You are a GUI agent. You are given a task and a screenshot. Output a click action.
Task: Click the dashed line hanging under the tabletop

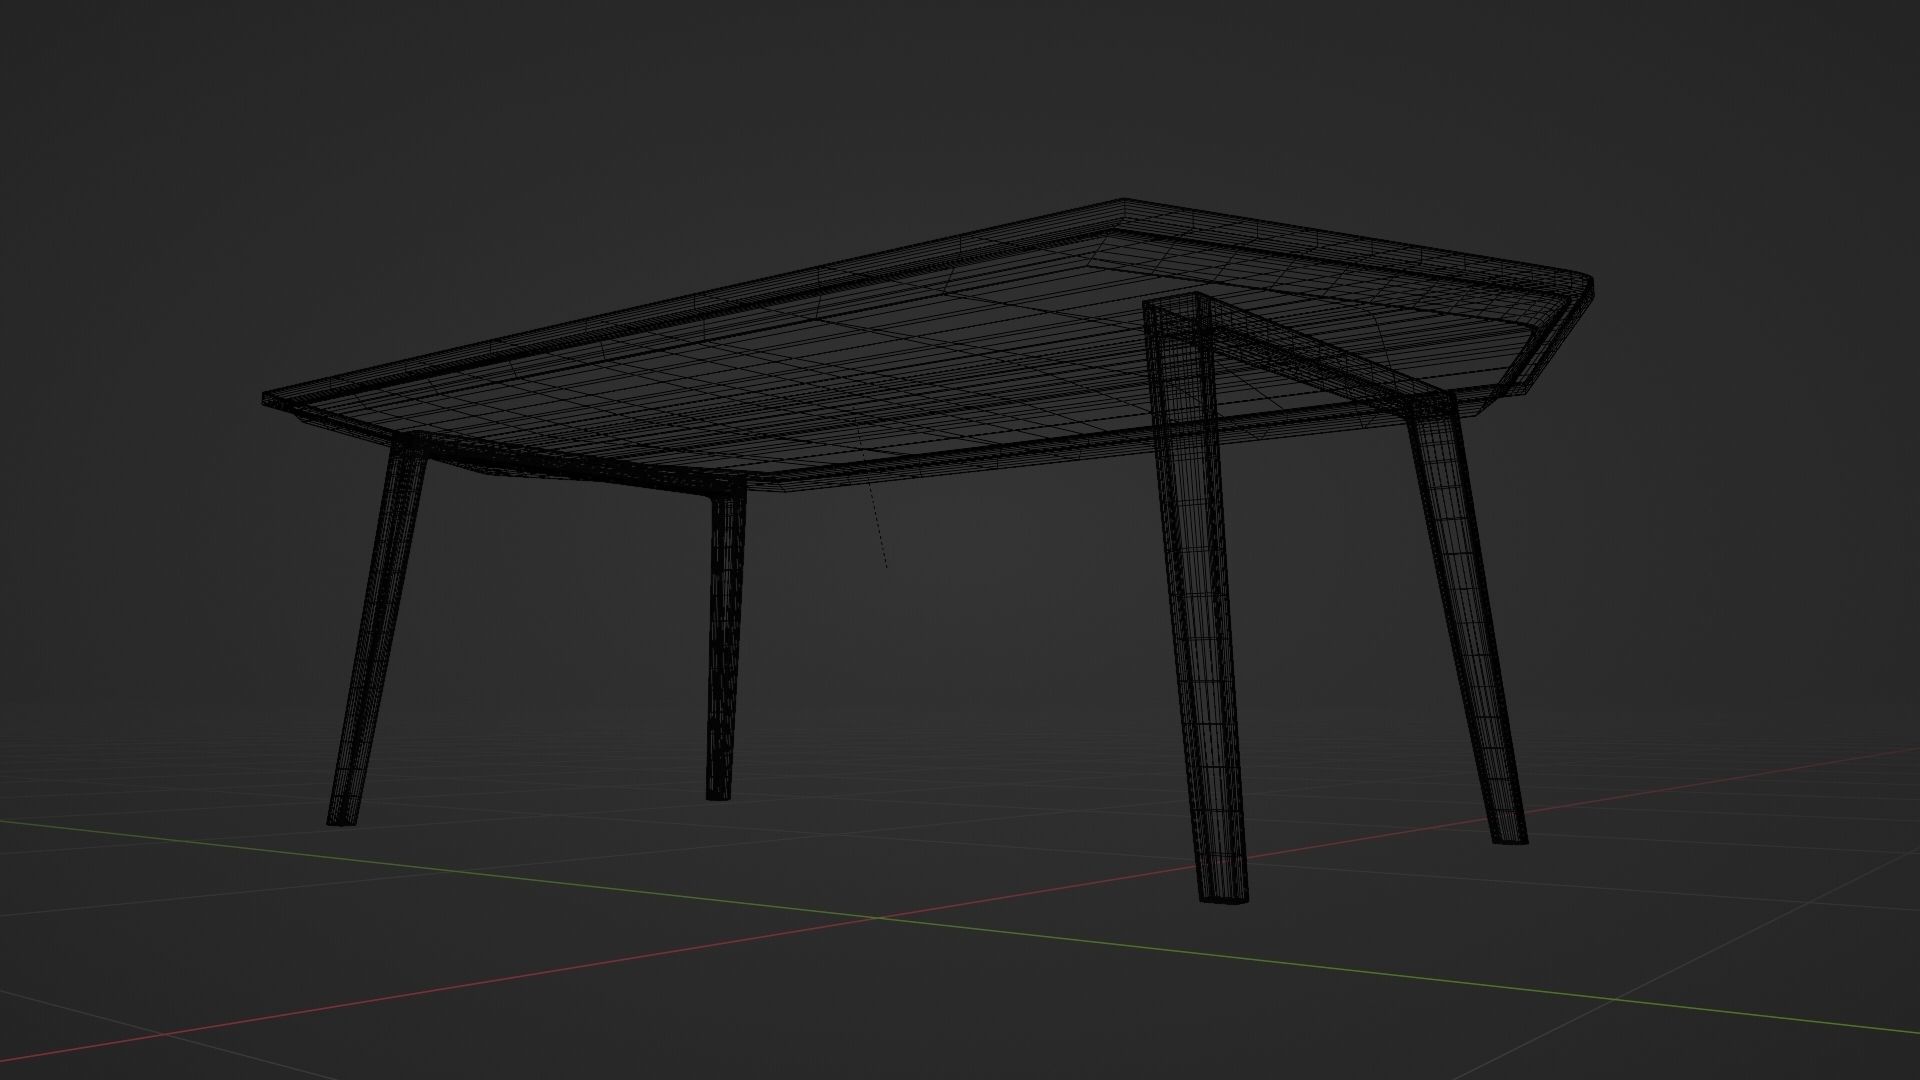click(873, 500)
